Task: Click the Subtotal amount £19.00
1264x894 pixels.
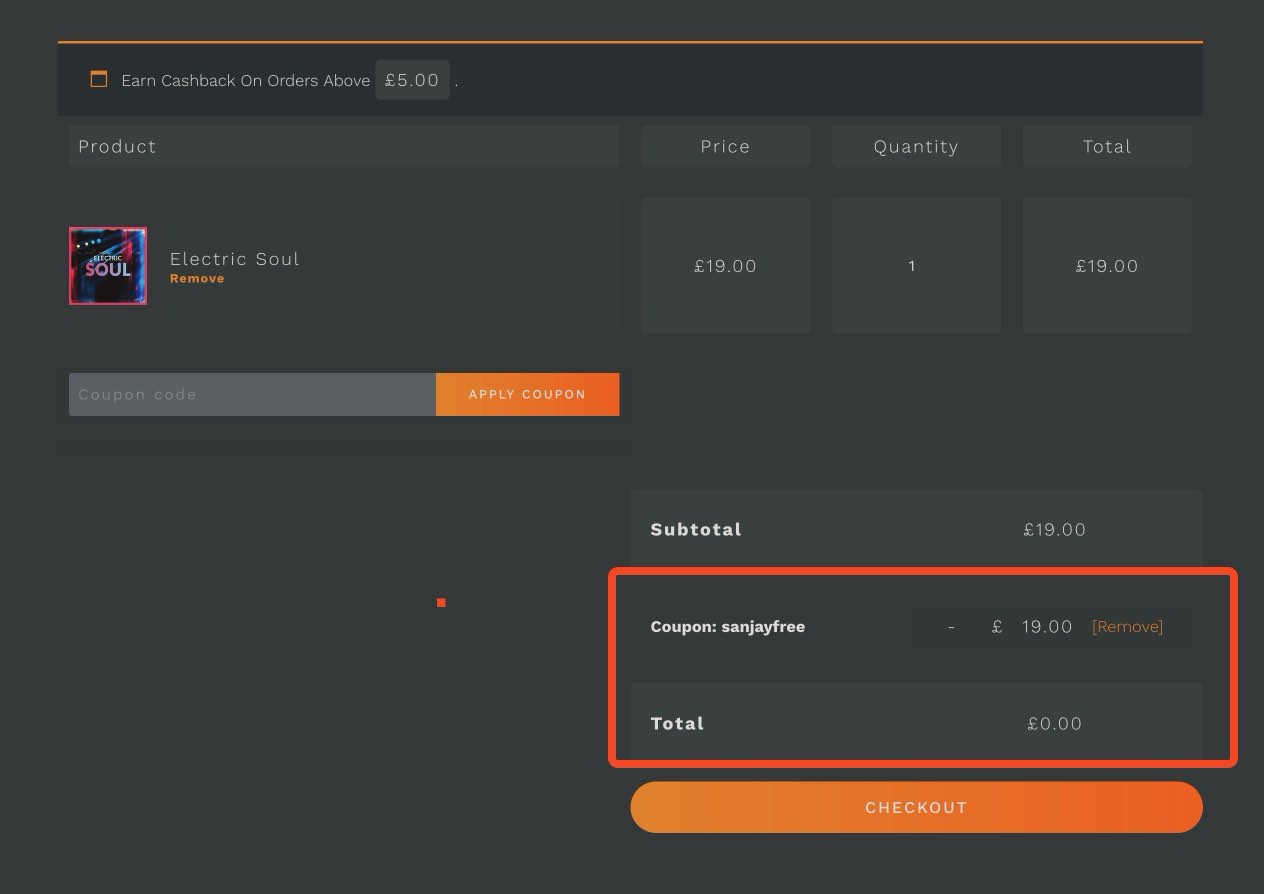Action: click(x=1054, y=530)
